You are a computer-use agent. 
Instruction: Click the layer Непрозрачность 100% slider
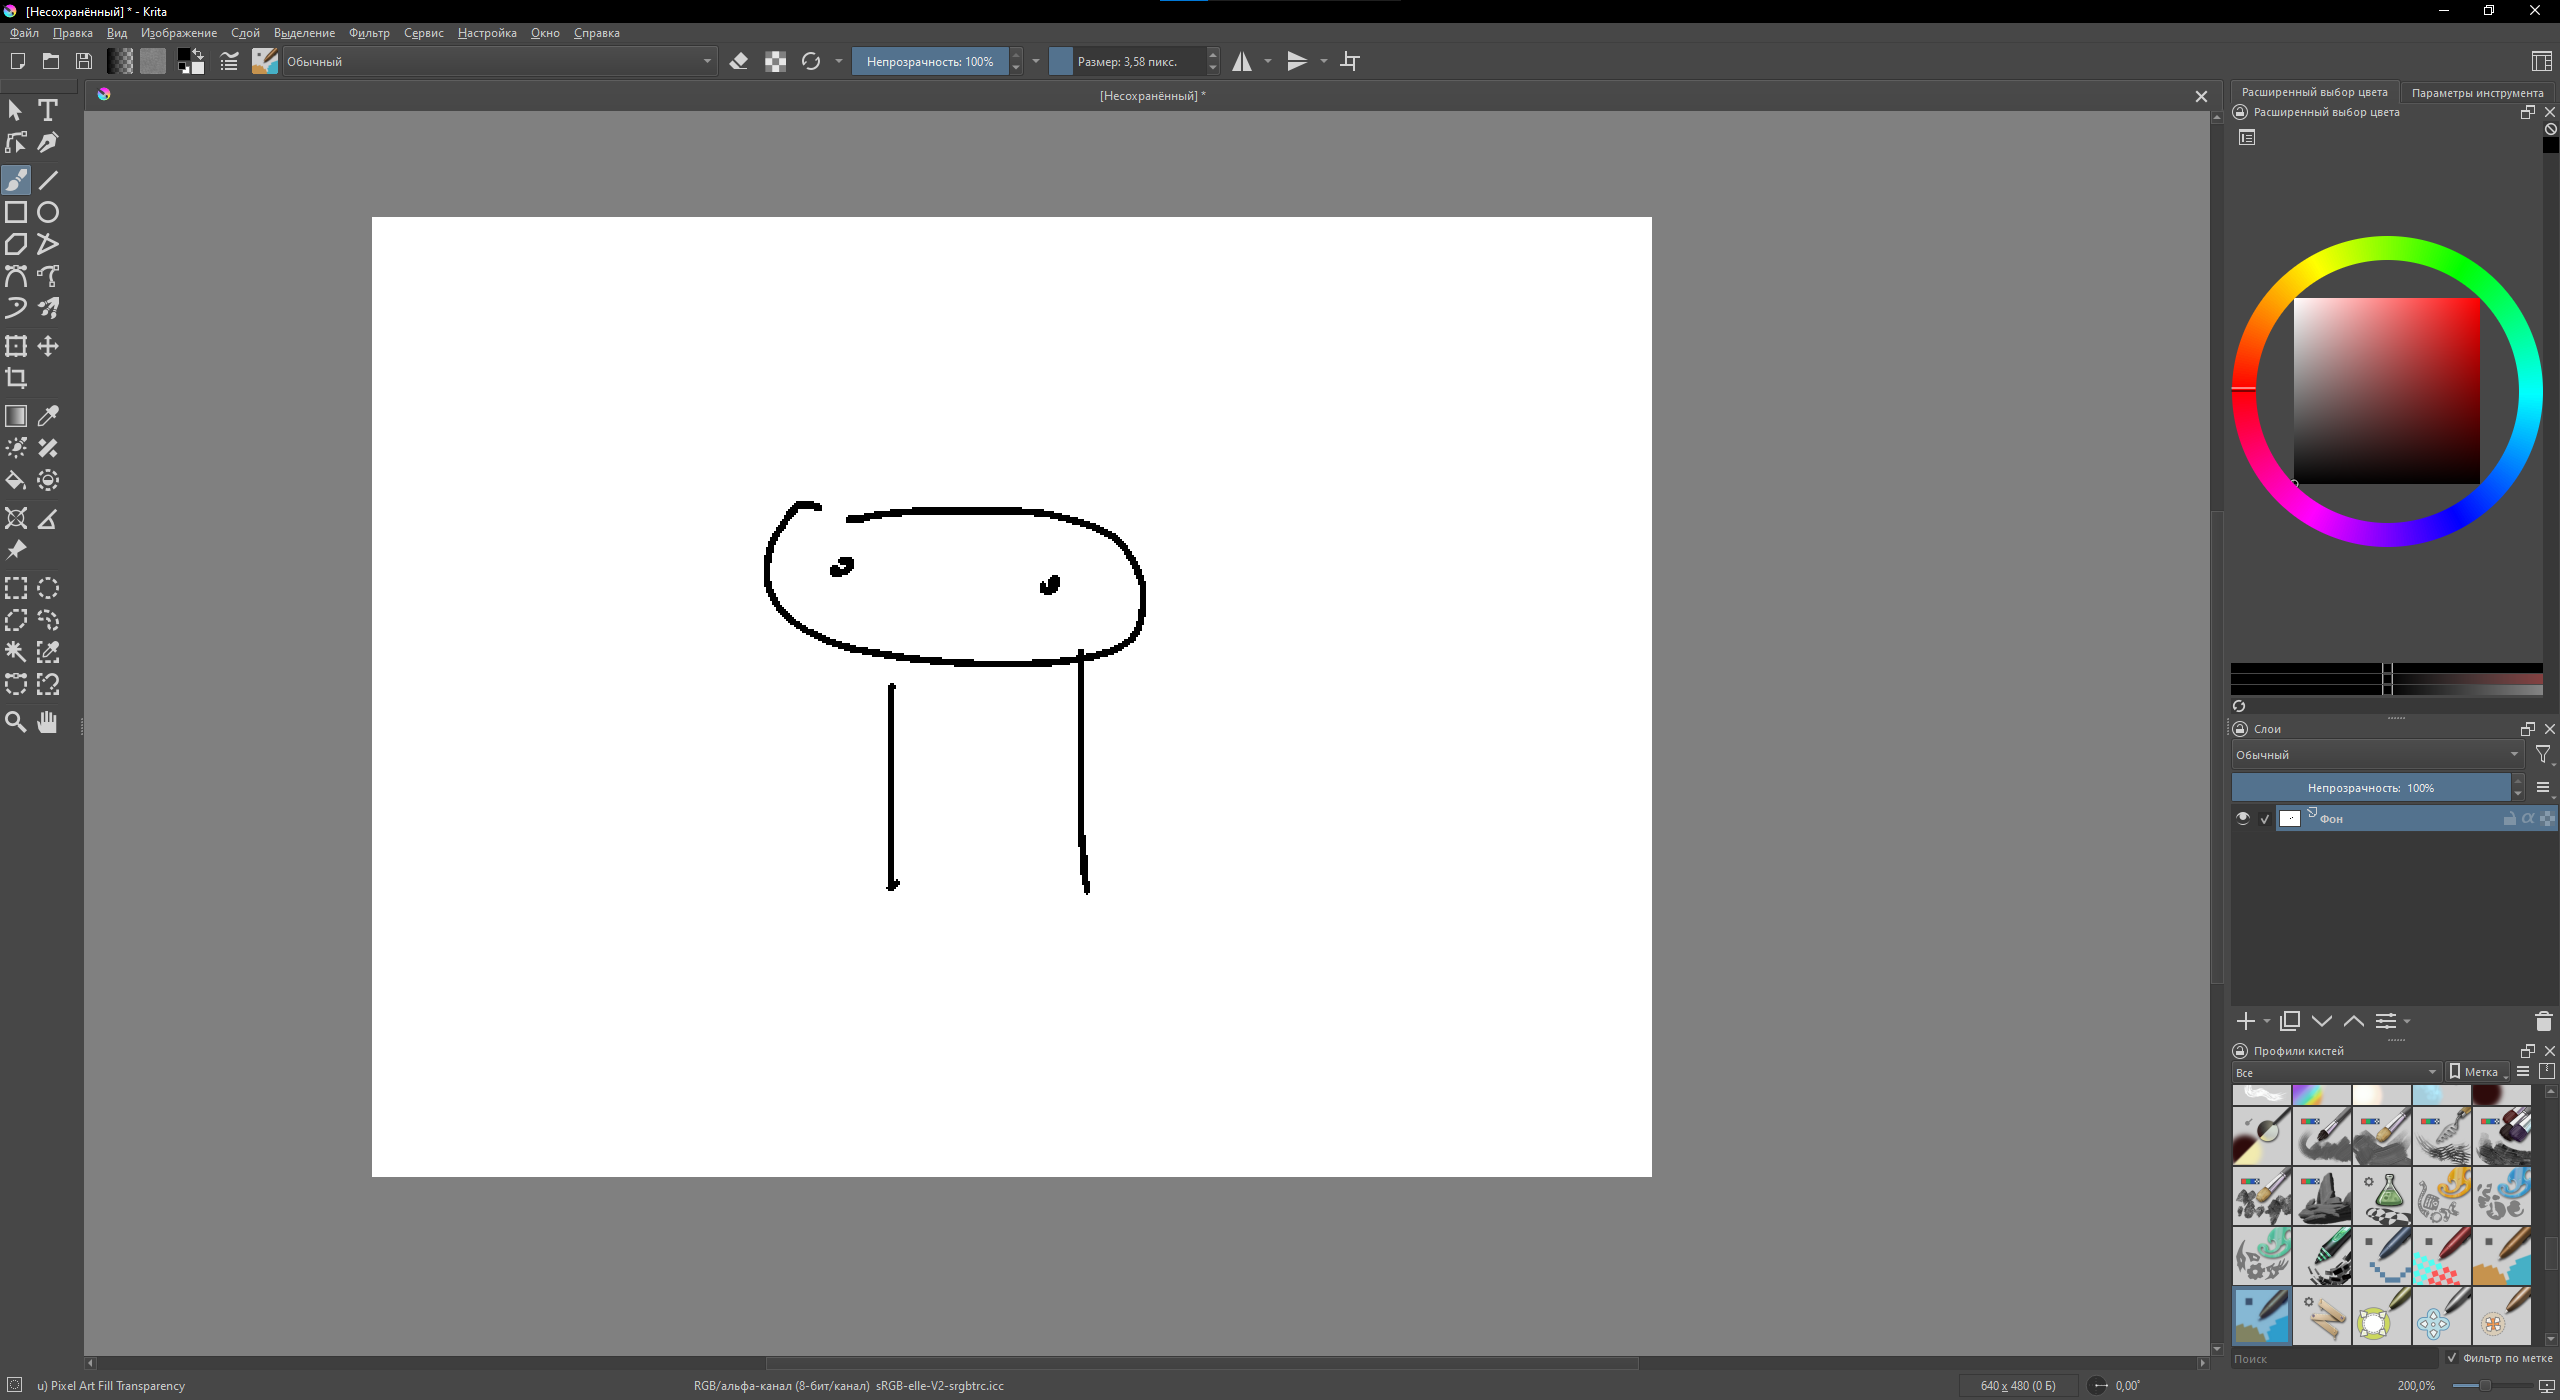pyautogui.click(x=2370, y=788)
